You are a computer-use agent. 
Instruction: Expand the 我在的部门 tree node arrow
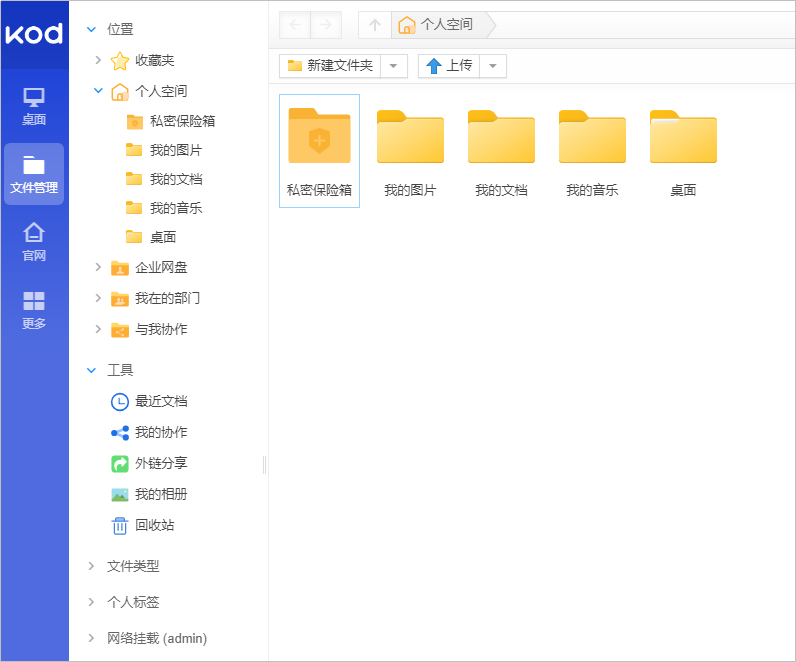[x=98, y=298]
